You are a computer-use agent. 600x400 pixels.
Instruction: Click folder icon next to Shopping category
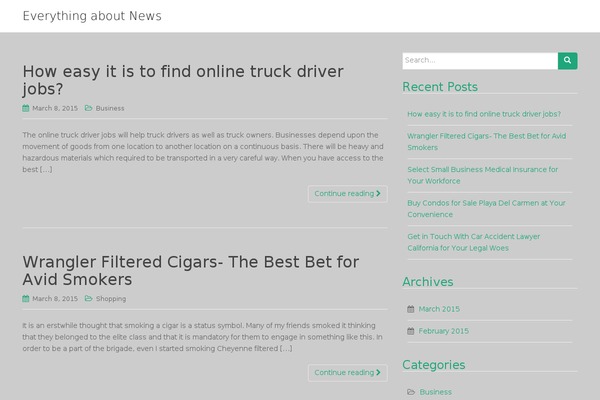coord(88,299)
